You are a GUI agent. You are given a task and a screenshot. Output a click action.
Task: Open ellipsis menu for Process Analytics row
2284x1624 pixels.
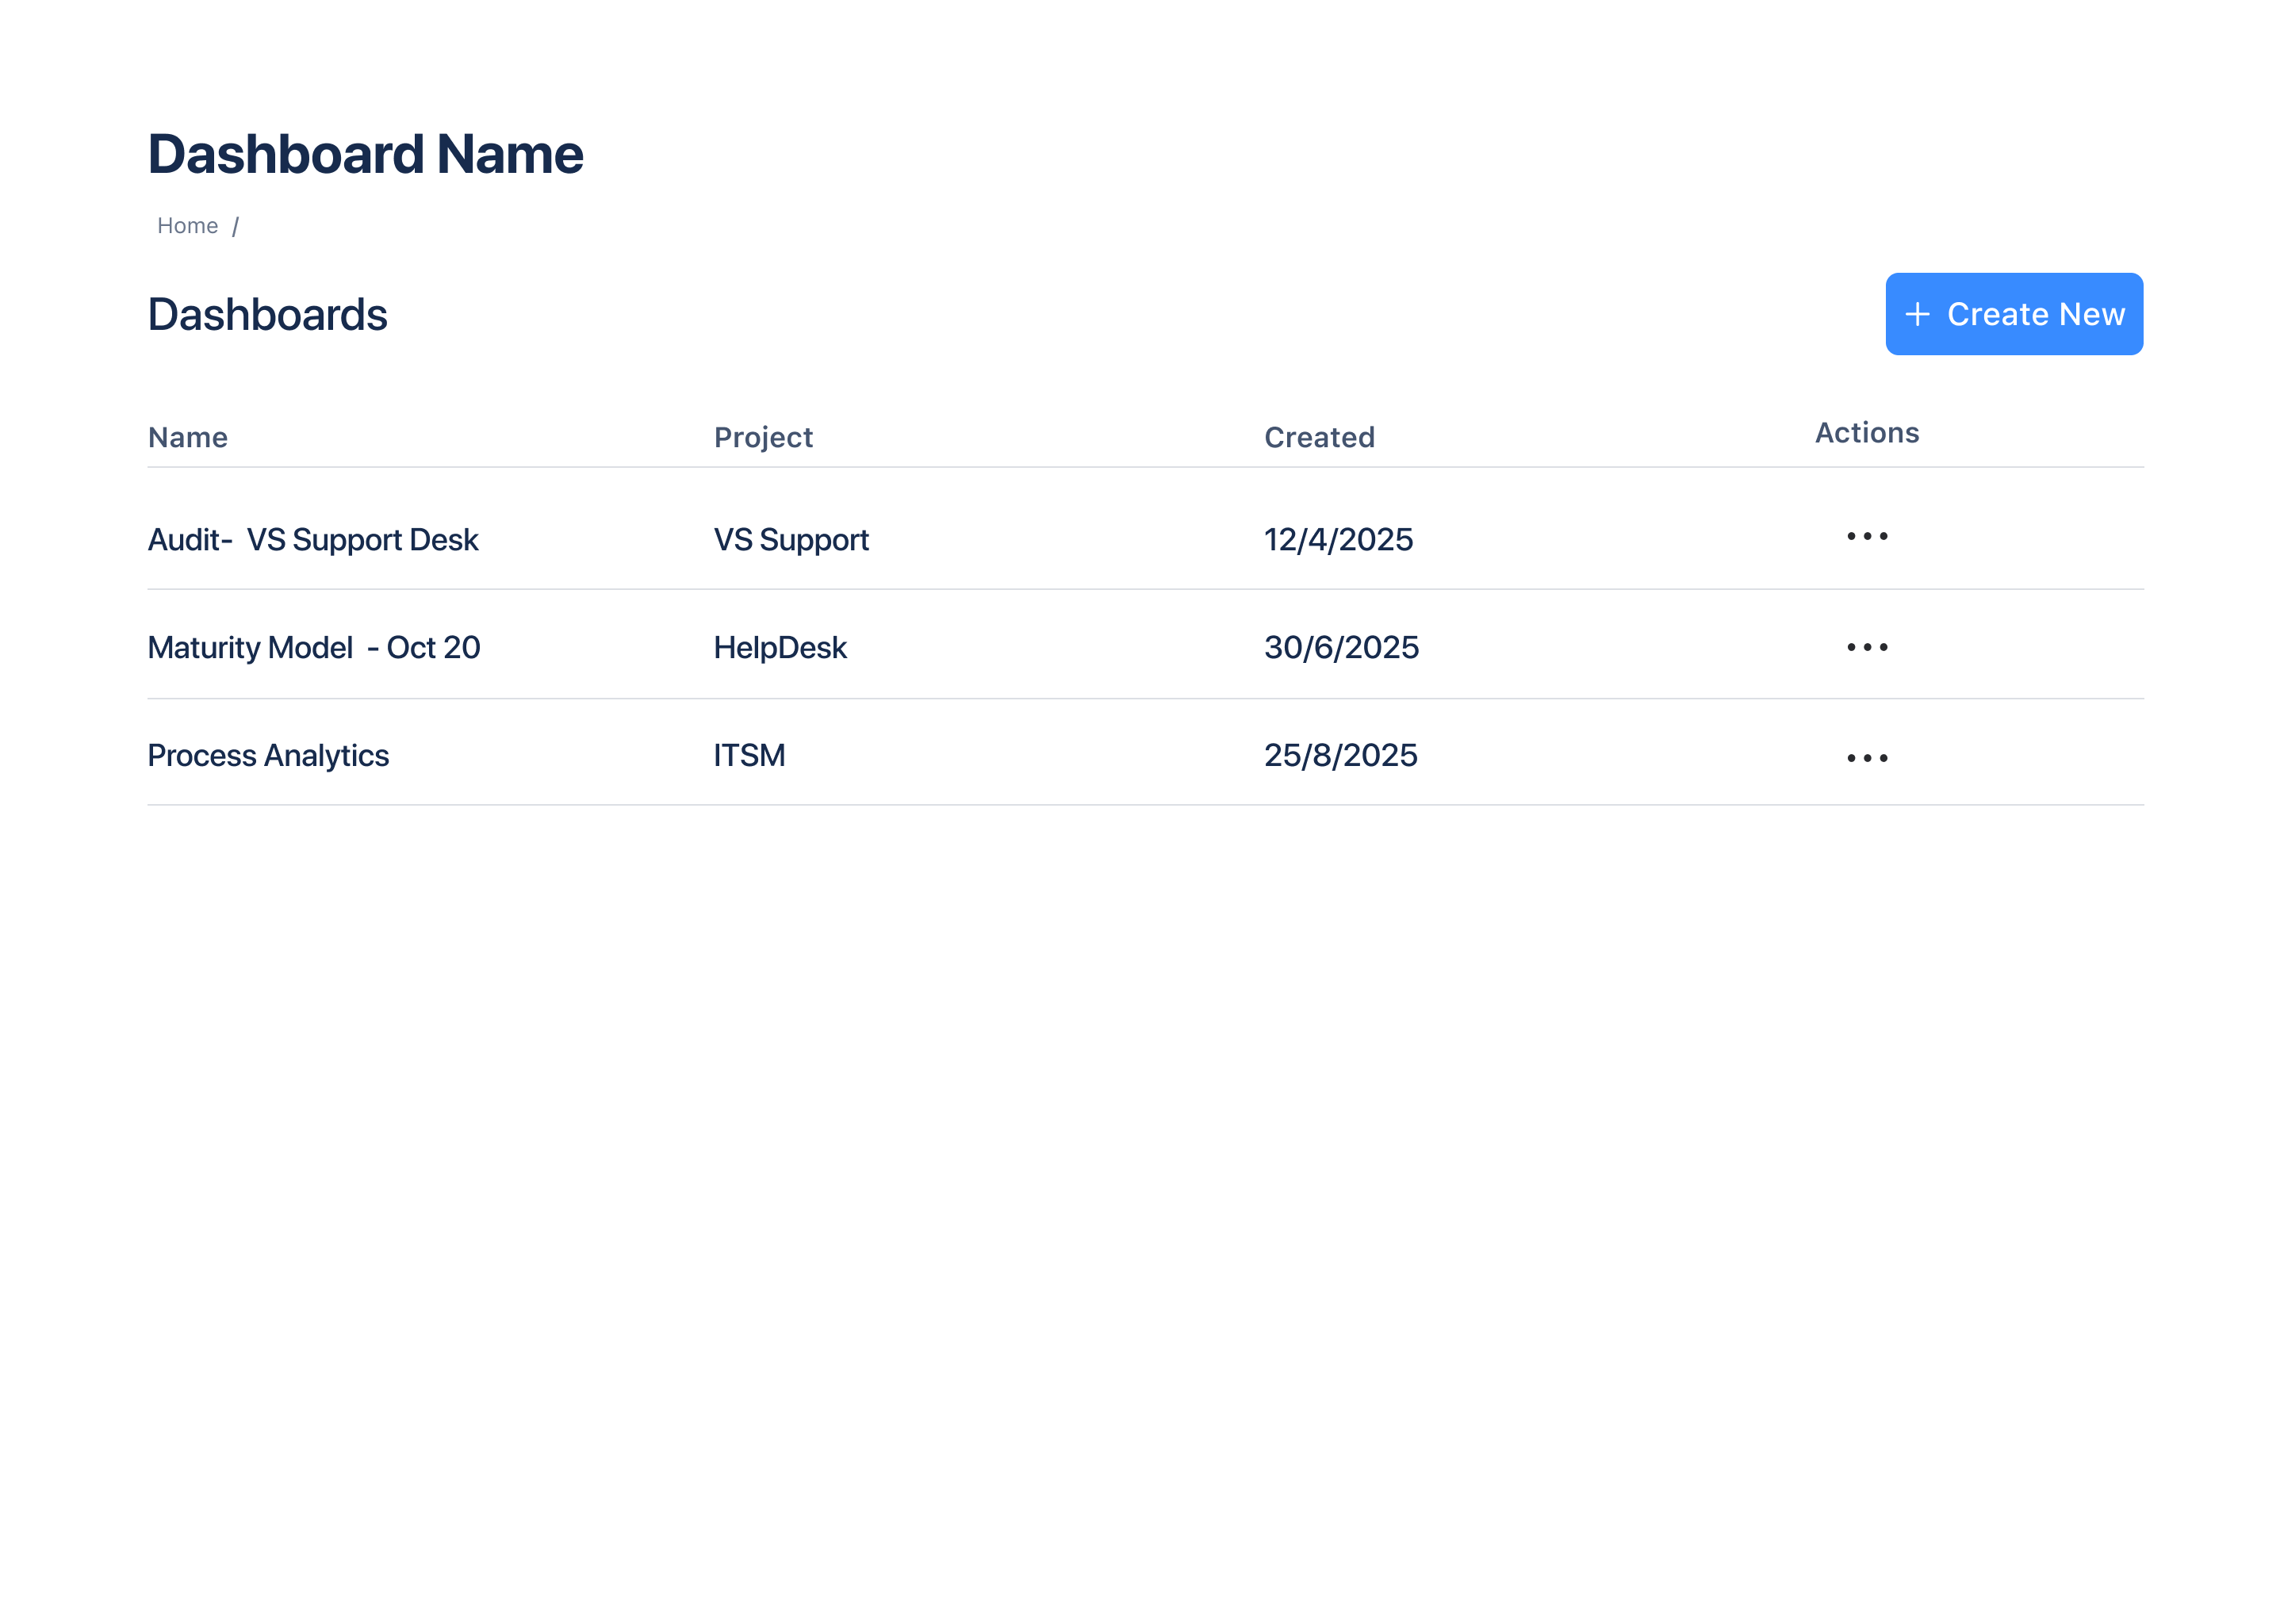tap(1866, 758)
